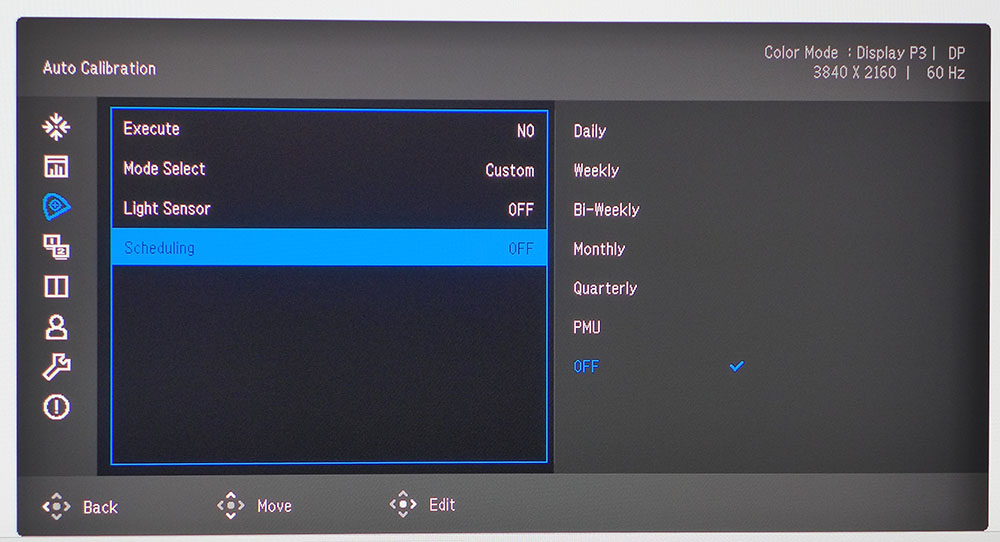Select the bar chart picture settings icon

point(56,167)
